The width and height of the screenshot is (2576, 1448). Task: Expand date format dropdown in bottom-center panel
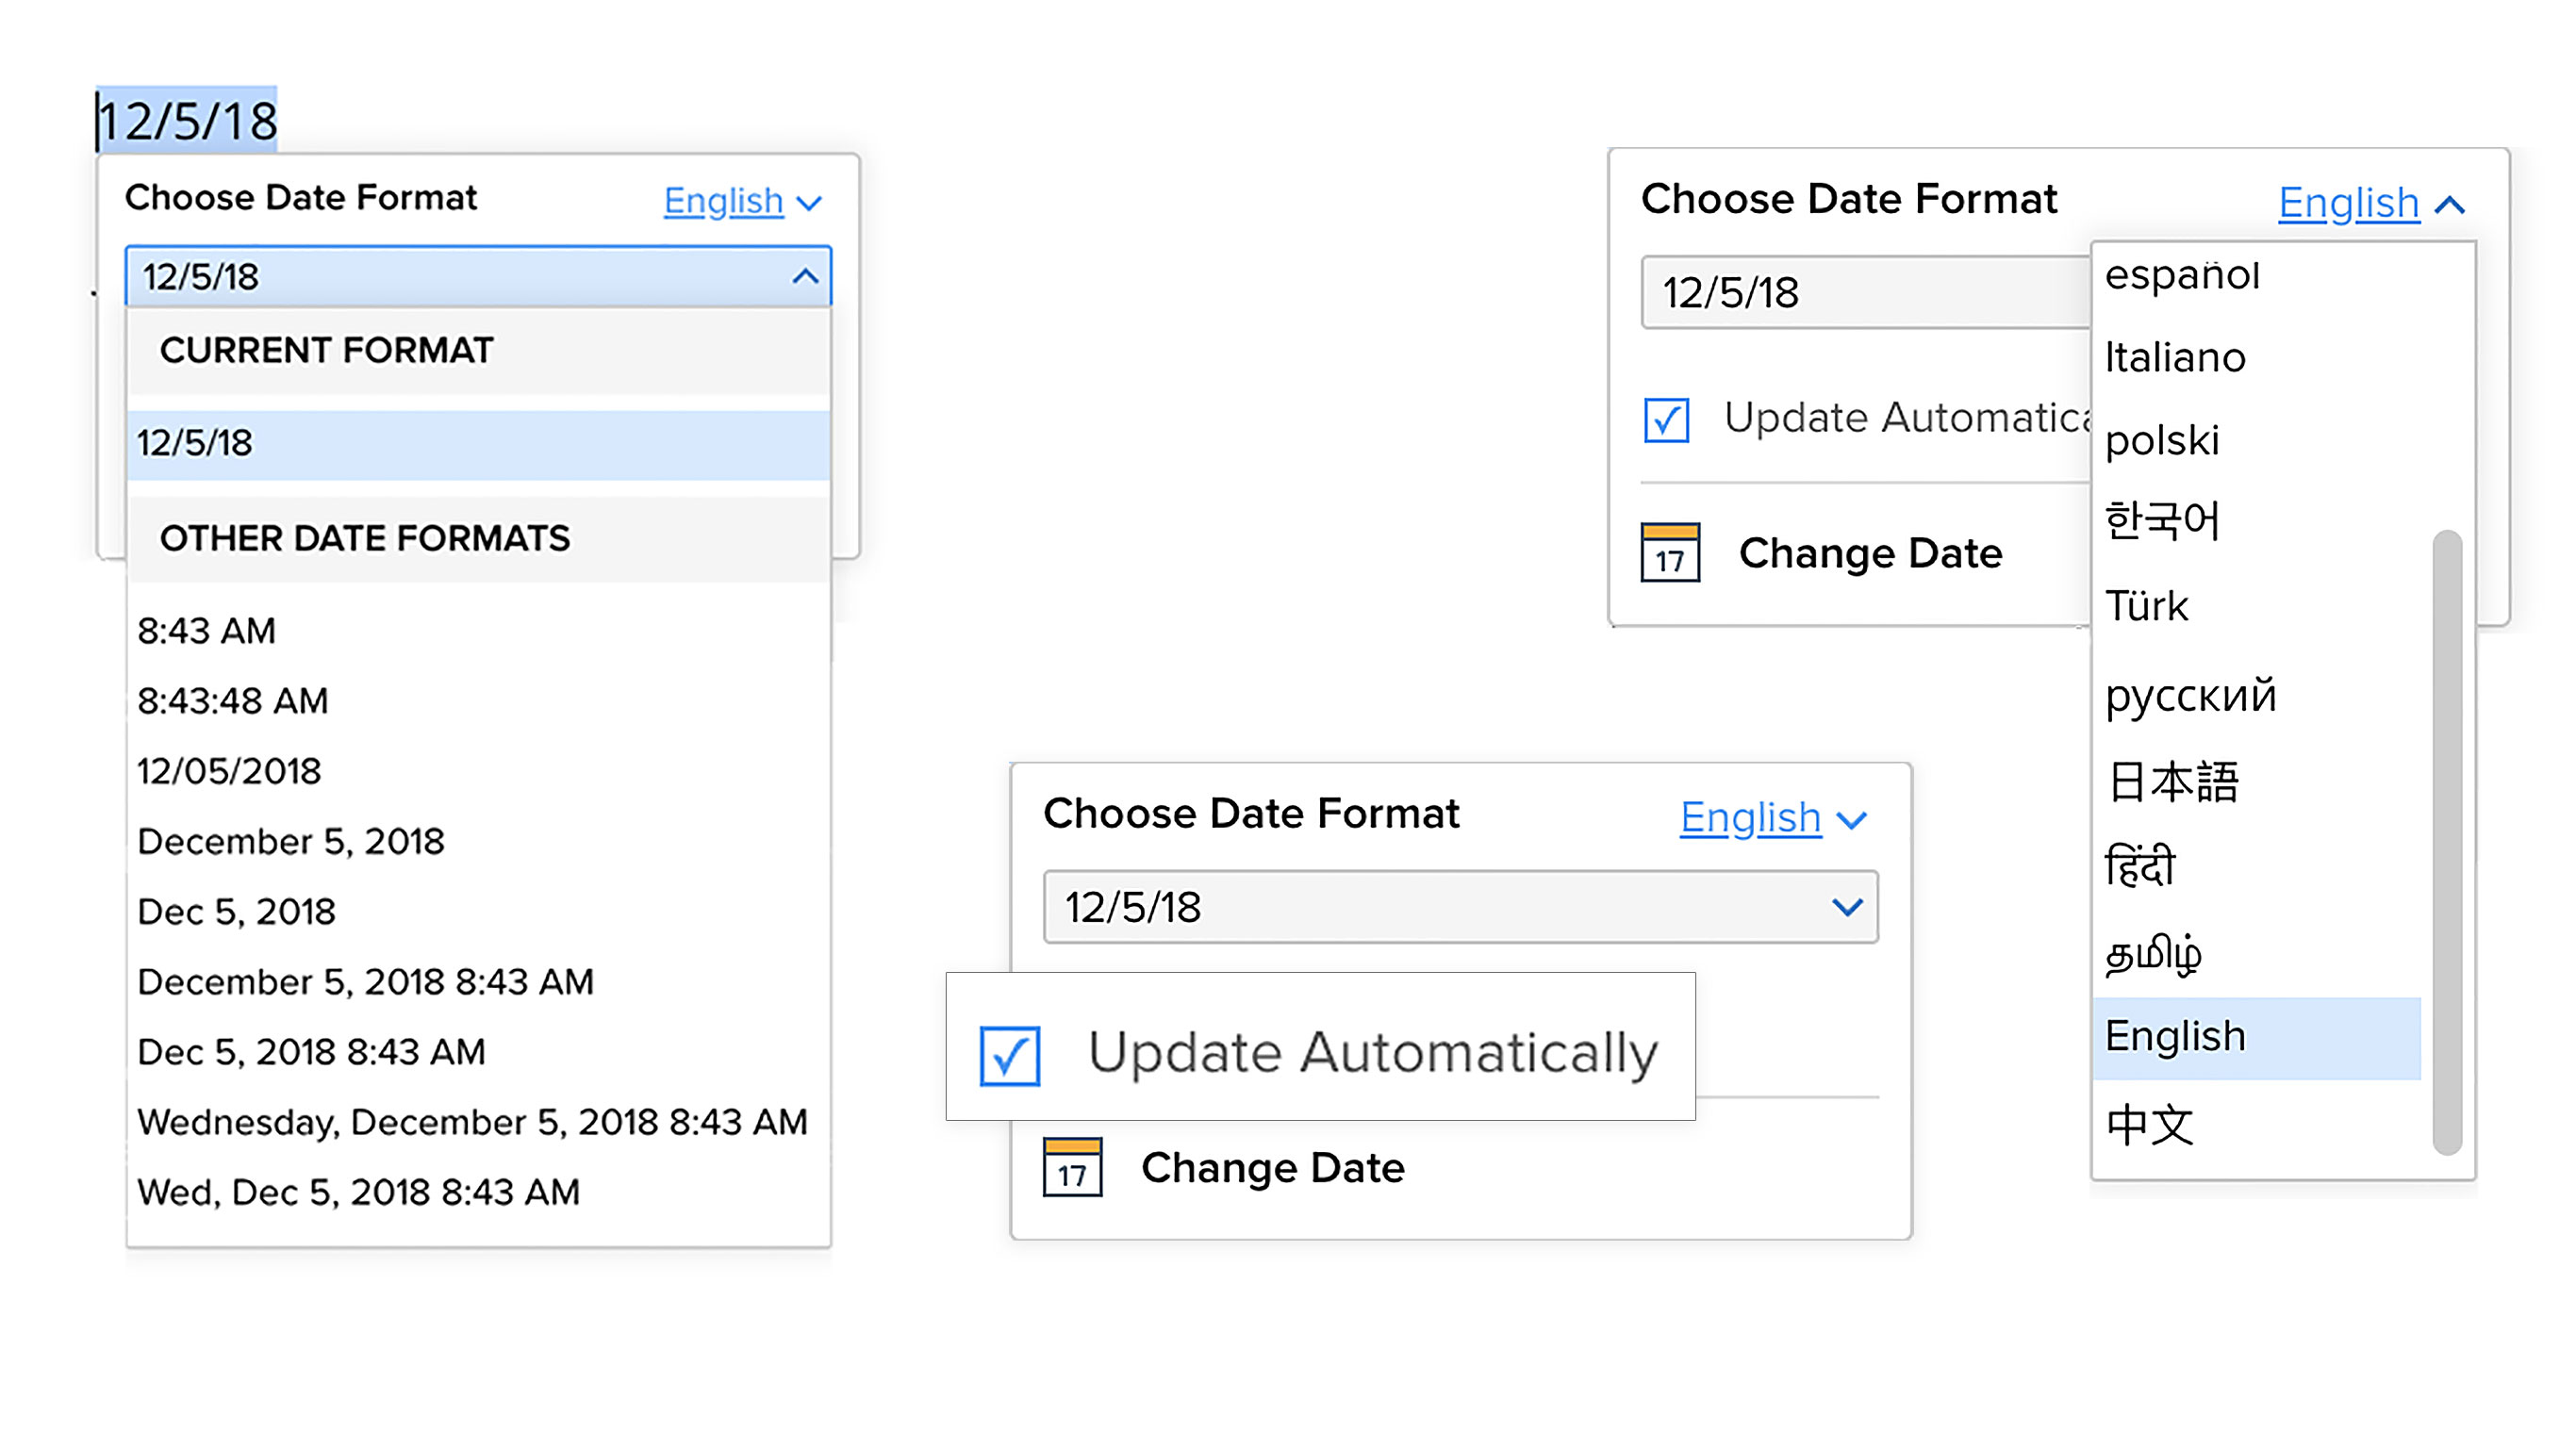(x=1846, y=907)
